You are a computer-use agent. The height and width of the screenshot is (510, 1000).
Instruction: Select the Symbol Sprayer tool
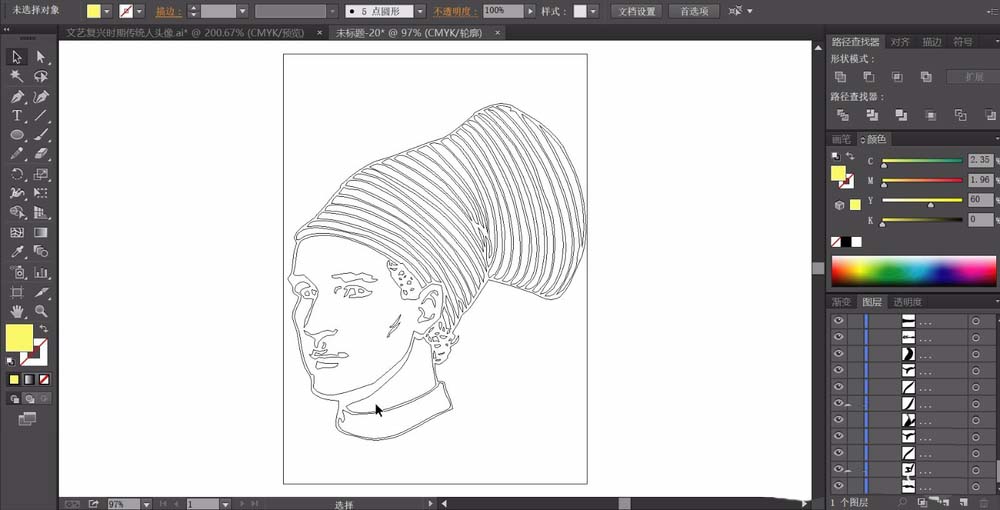(17, 272)
